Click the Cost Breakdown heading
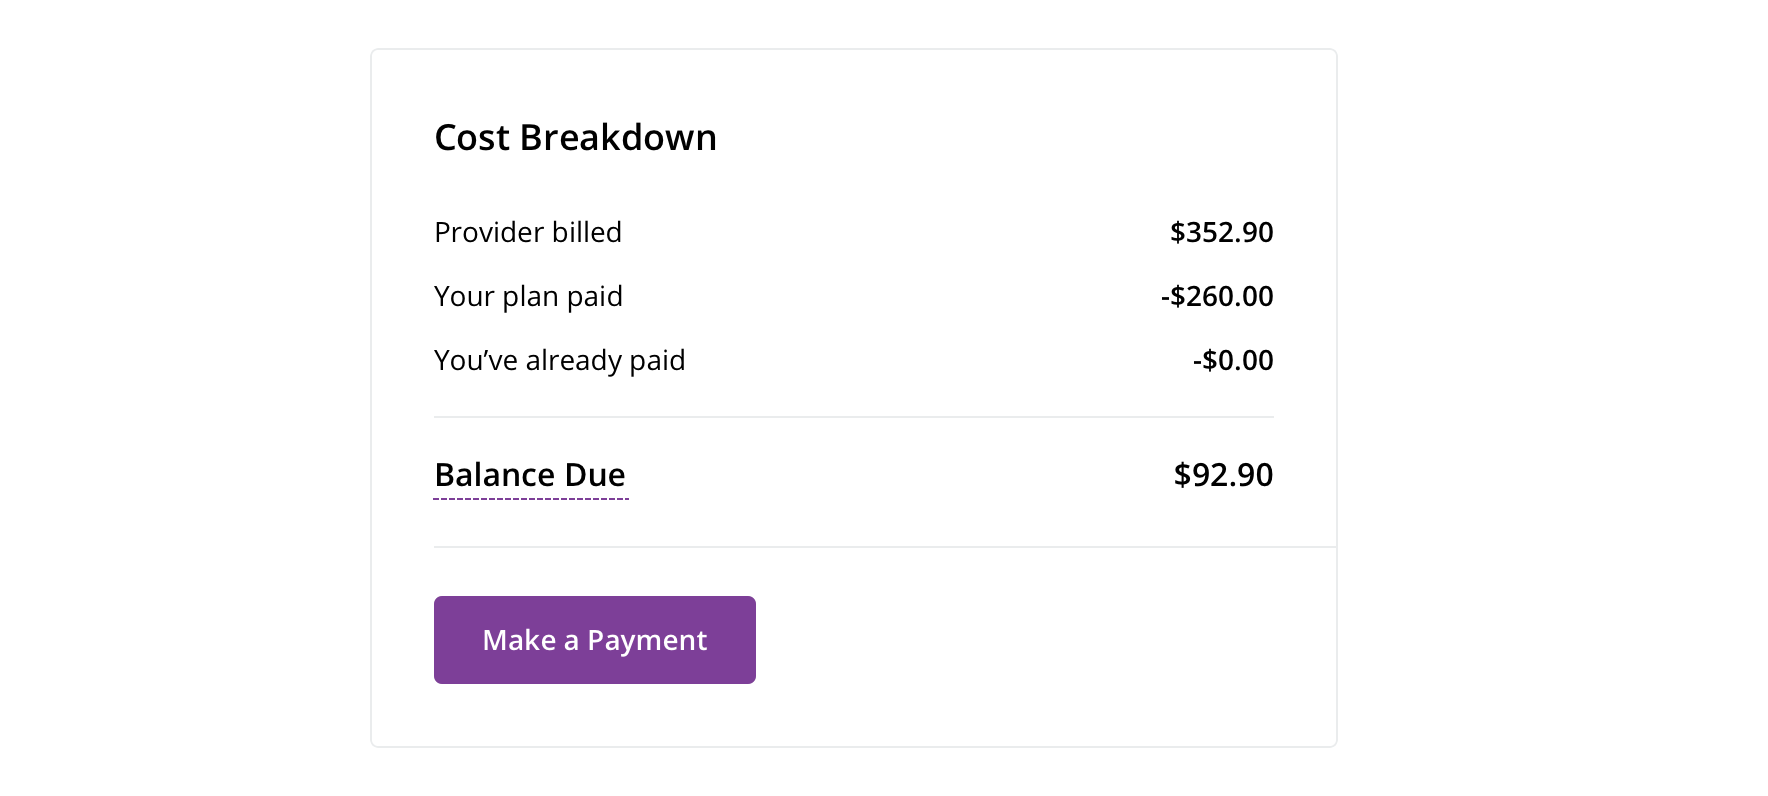Screen dimensions: 1768x796 [575, 137]
